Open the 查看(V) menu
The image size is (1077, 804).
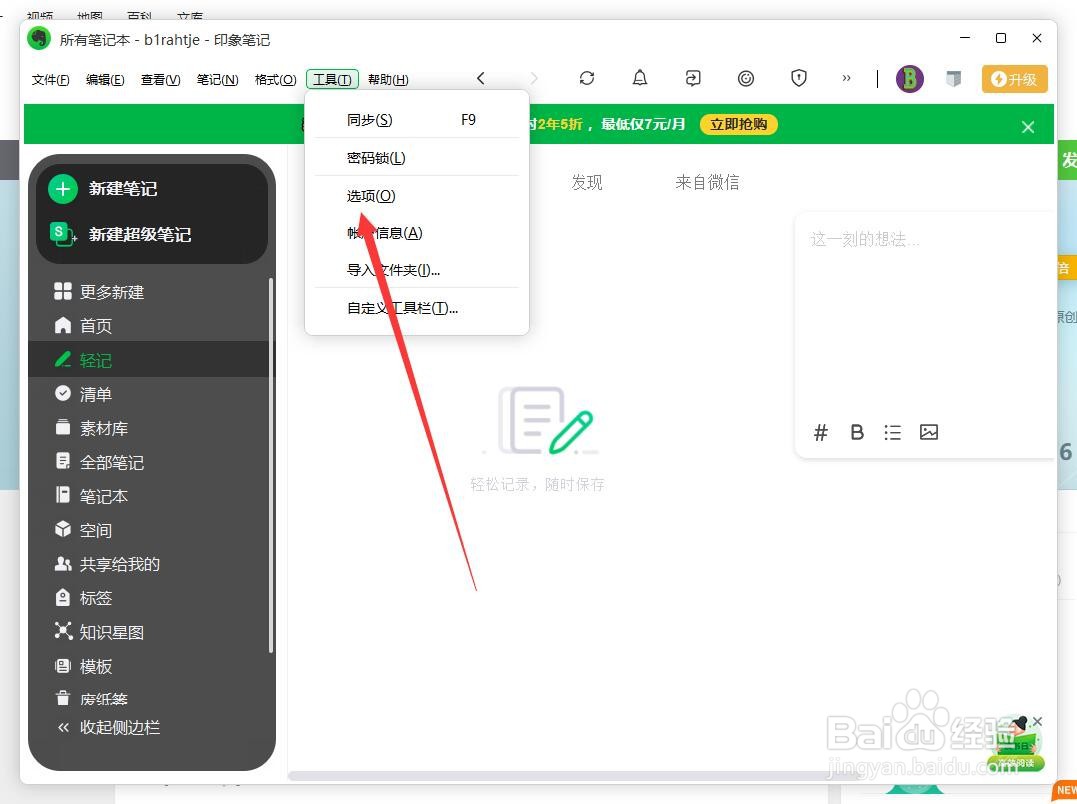tap(160, 80)
